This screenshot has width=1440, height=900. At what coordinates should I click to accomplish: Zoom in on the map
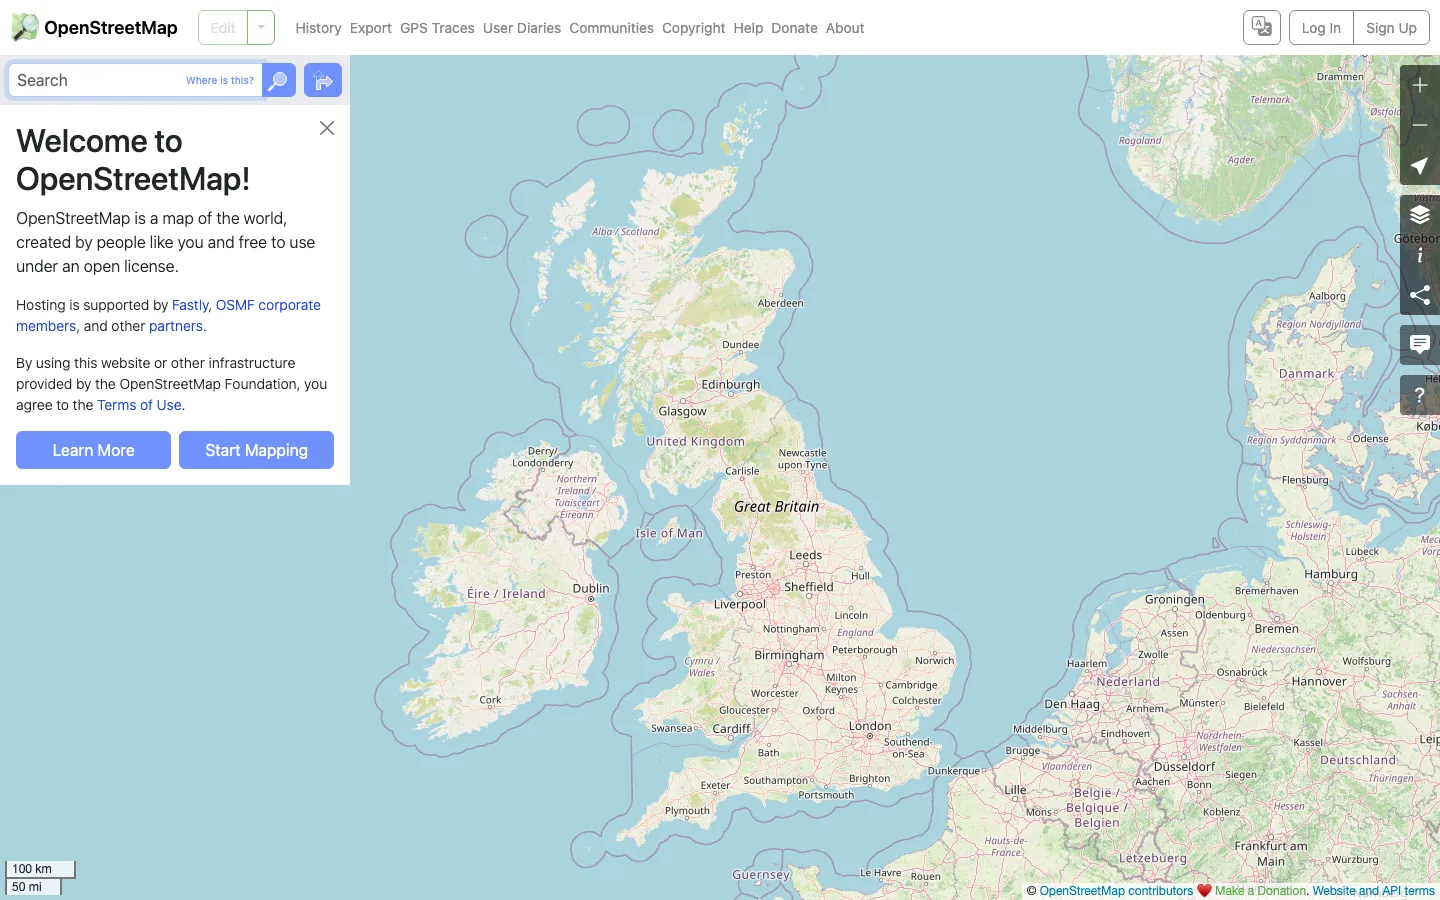1420,86
